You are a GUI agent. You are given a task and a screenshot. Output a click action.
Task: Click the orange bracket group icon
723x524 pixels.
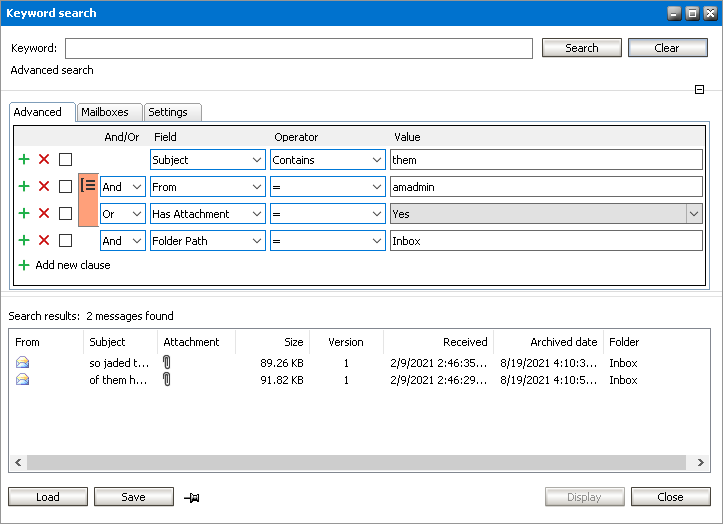coord(88,186)
